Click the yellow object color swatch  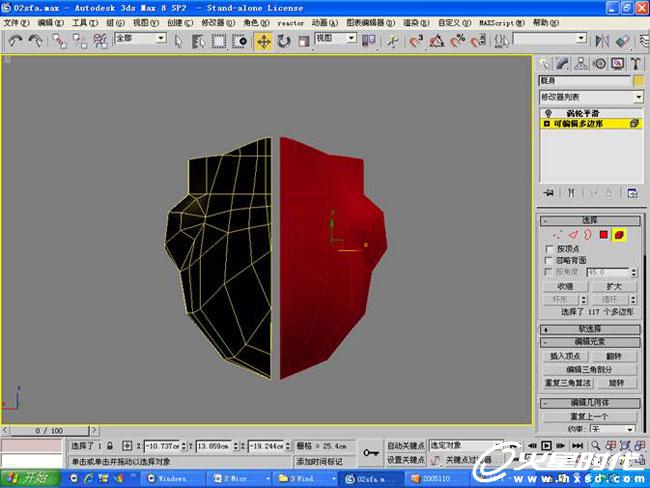pyautogui.click(x=638, y=80)
